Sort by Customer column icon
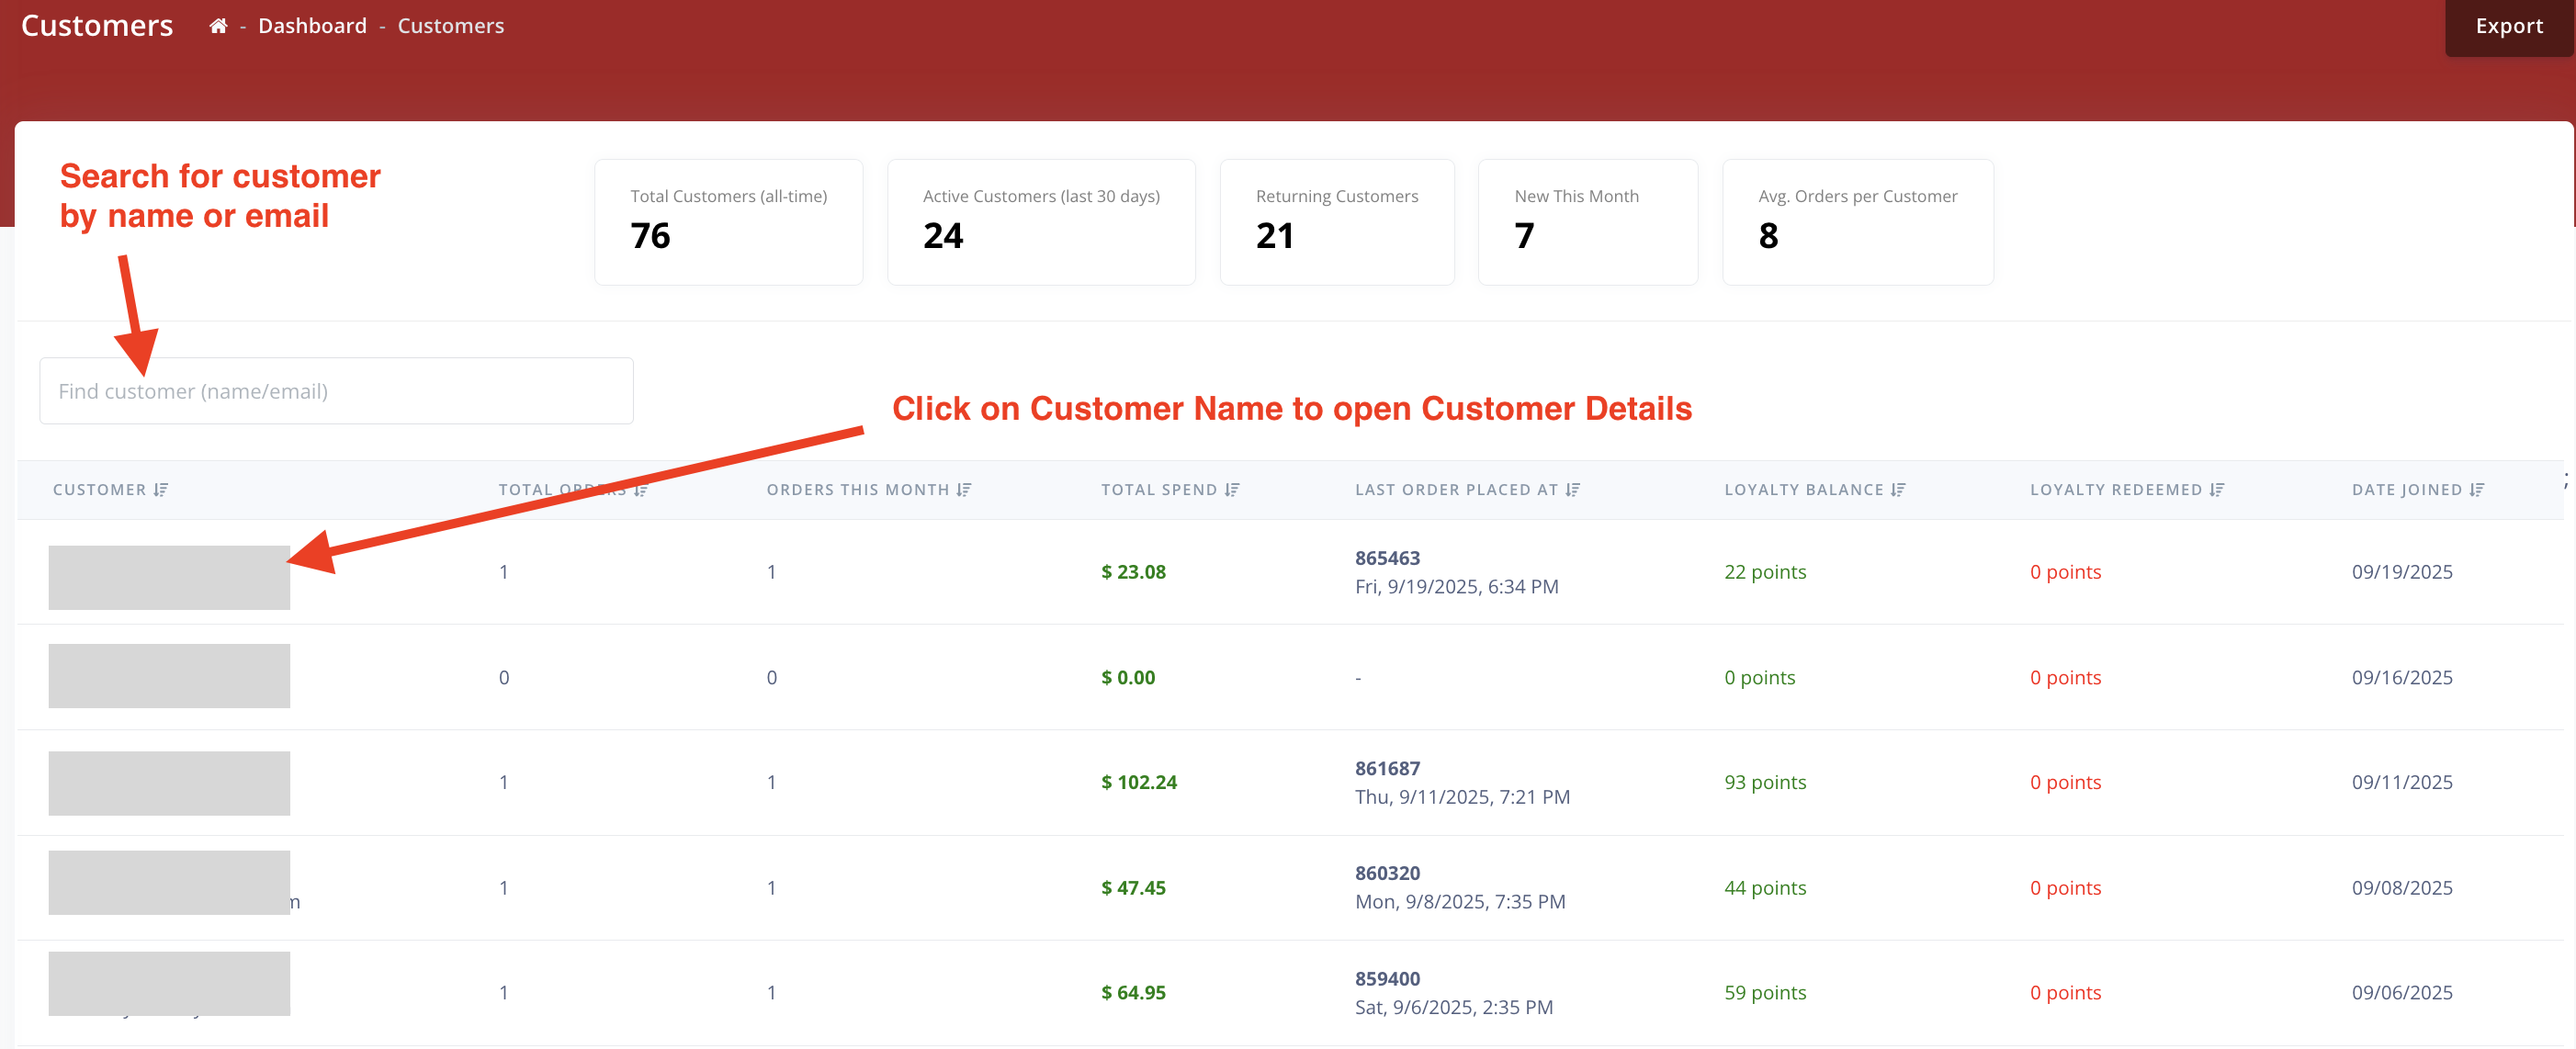This screenshot has width=2576, height=1049. point(161,489)
